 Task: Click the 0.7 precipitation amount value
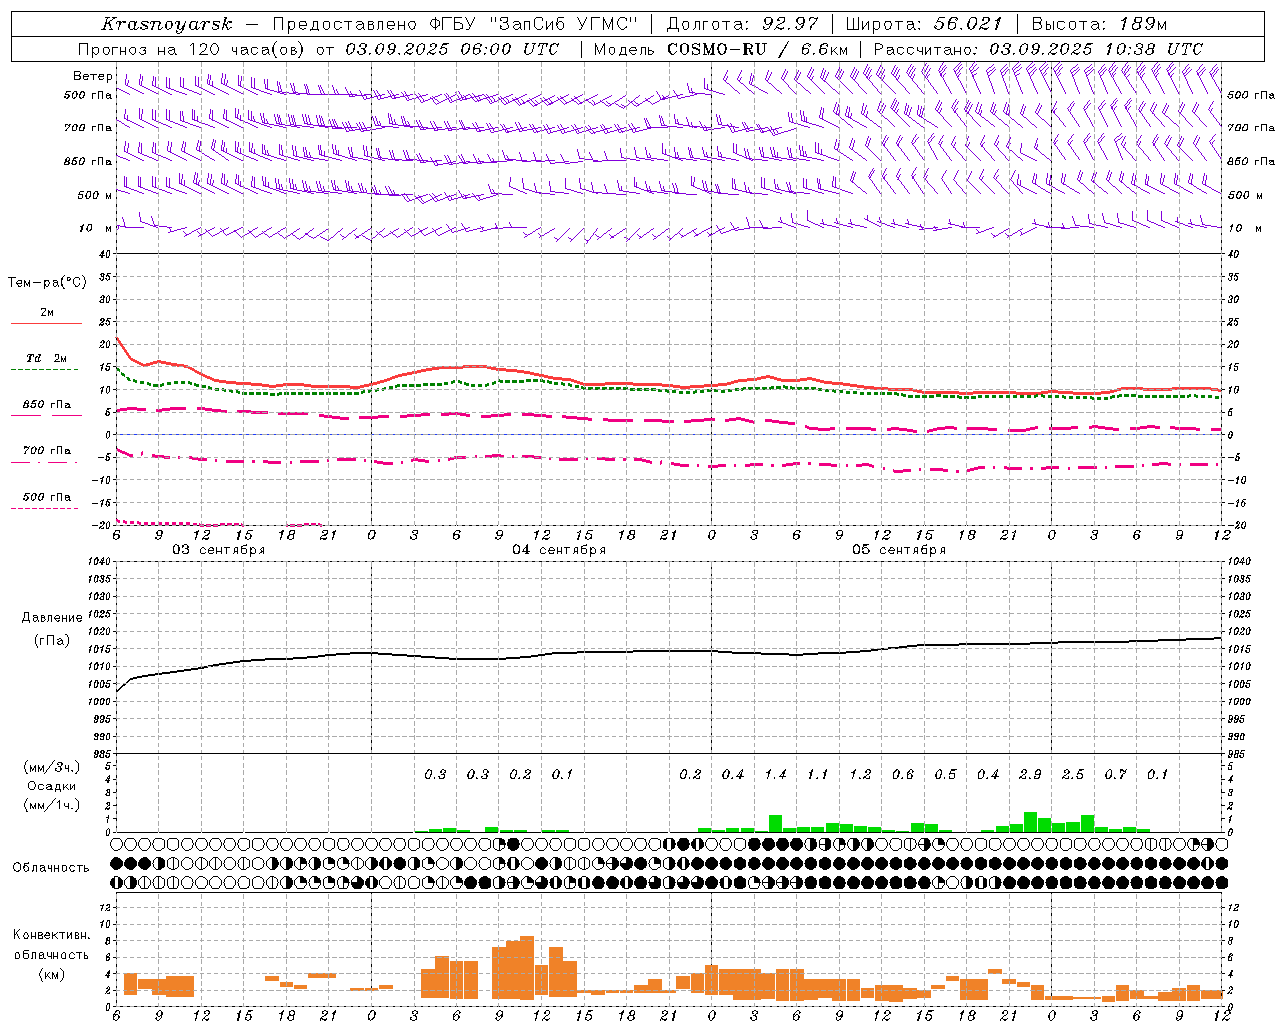(1116, 774)
